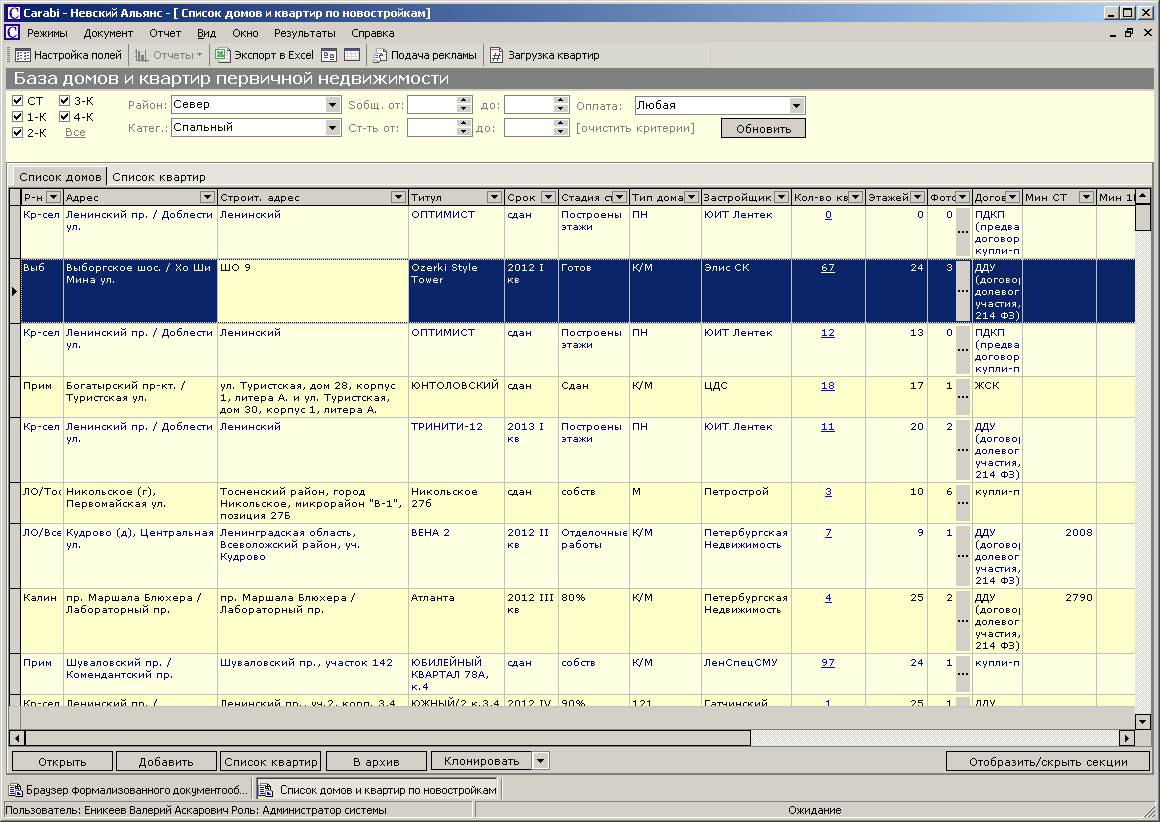Open the Оплата dropdown set to Любая
The height and width of the screenshot is (822, 1160).
pos(796,106)
